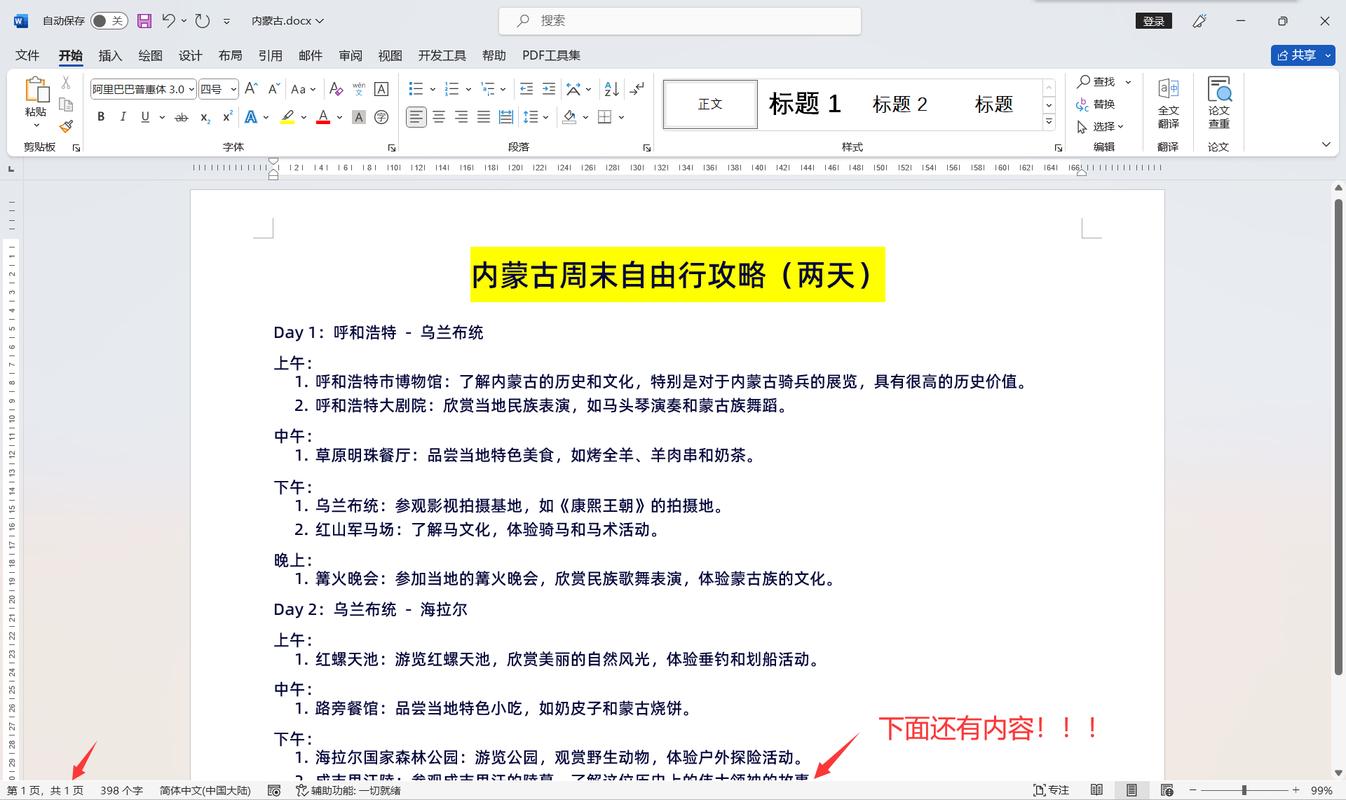Select align right paragraph alignment

click(x=461, y=117)
